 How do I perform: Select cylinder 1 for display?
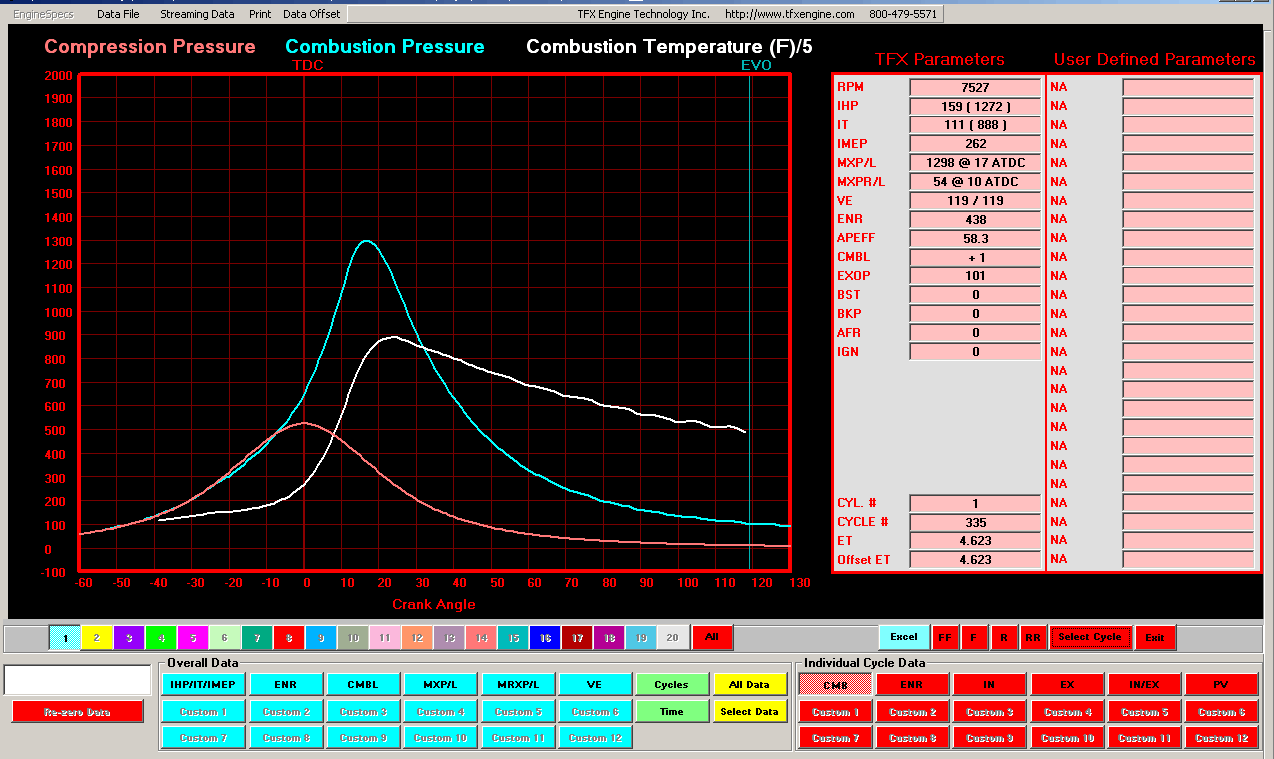pyautogui.click(x=63, y=637)
